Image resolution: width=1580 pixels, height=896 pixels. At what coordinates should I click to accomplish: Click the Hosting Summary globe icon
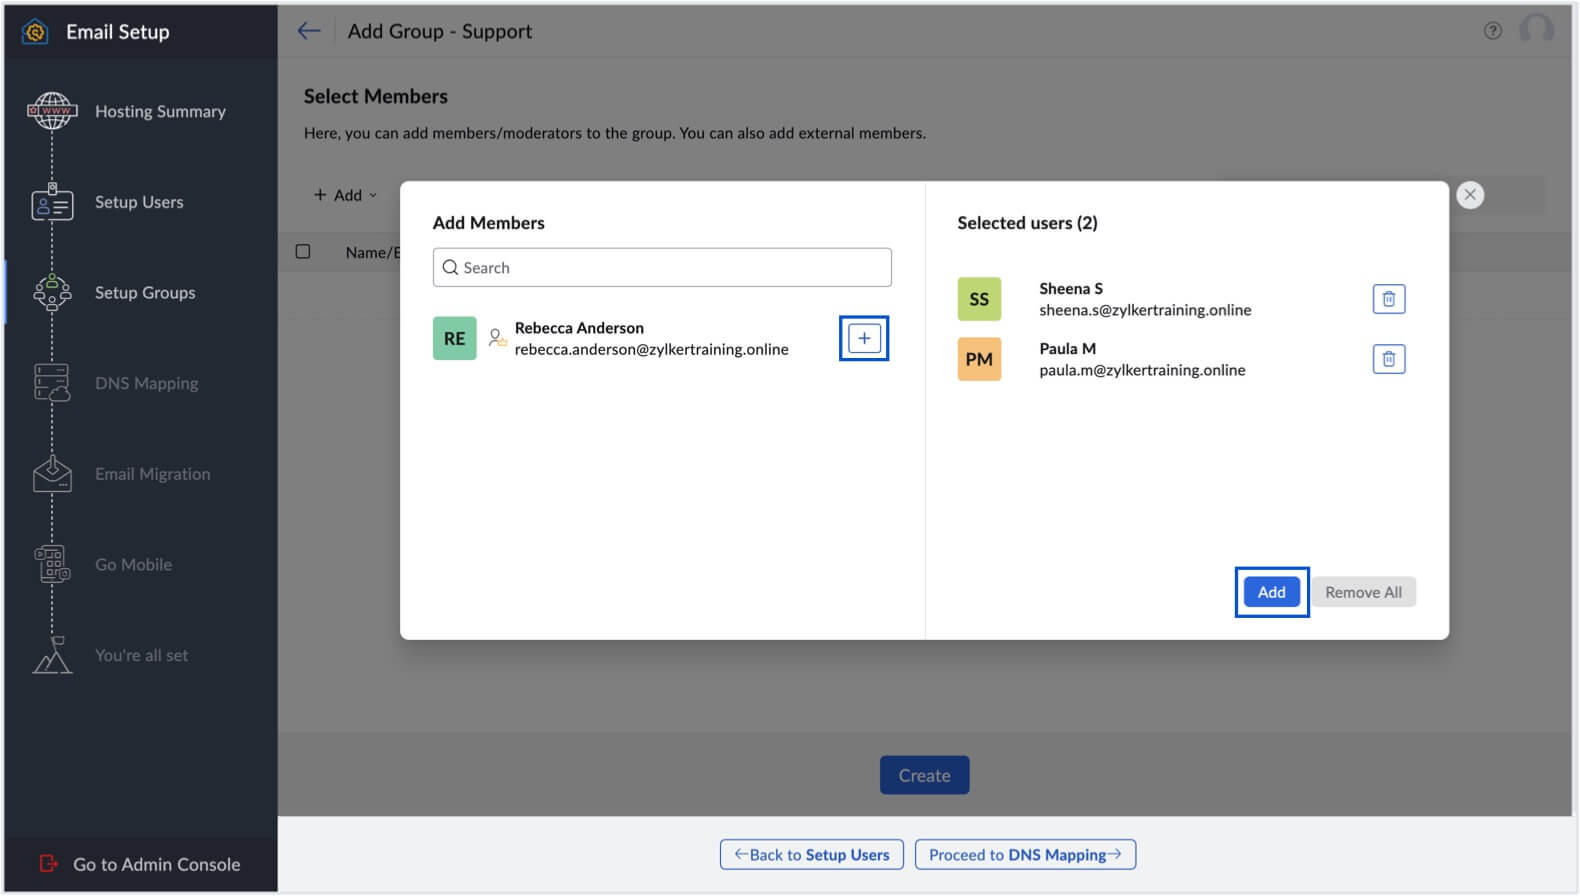(x=52, y=111)
